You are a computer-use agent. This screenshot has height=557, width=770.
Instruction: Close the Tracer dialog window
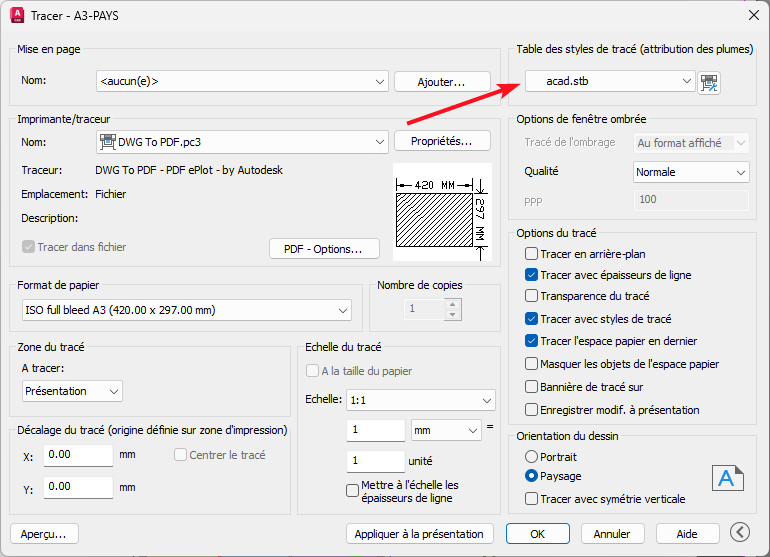click(751, 15)
